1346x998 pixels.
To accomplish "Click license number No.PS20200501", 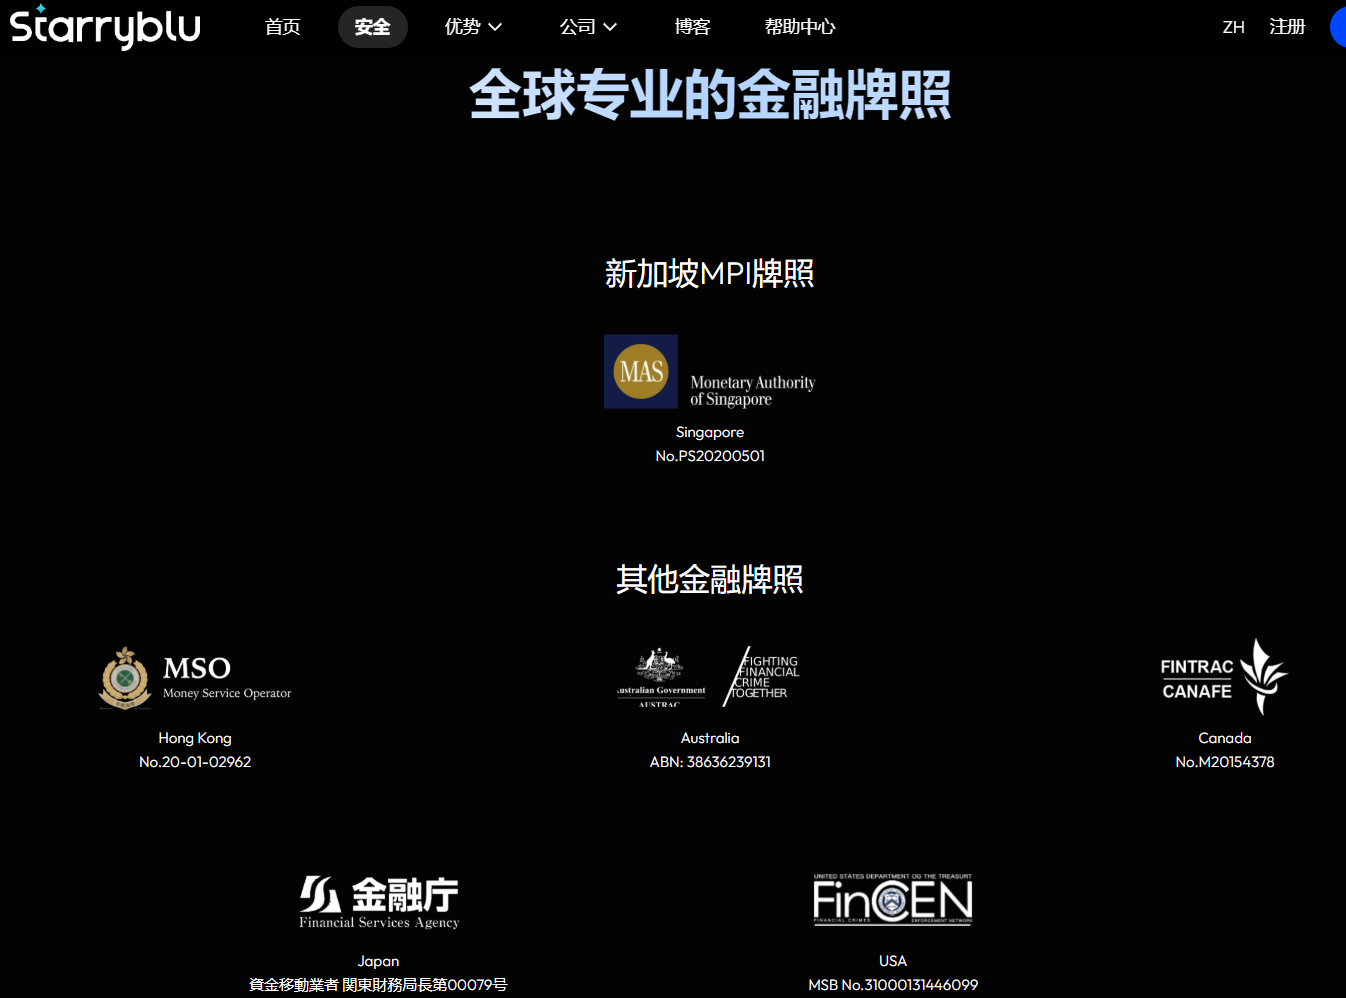I will click(x=710, y=456).
